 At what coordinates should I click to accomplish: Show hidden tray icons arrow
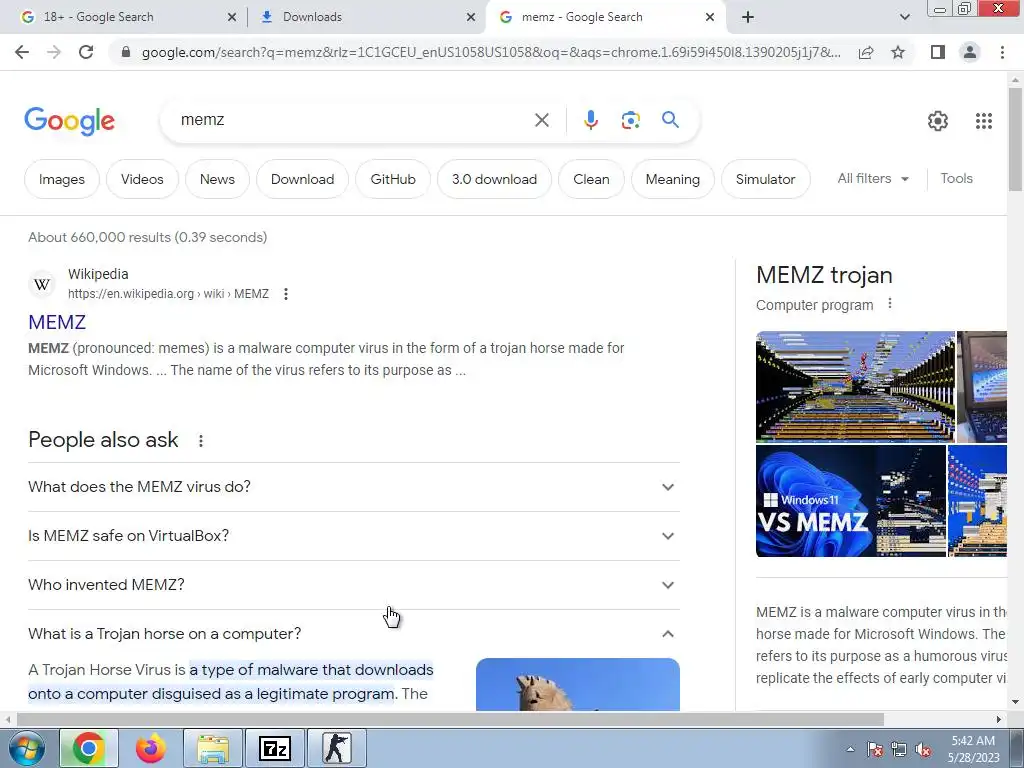[x=850, y=749]
